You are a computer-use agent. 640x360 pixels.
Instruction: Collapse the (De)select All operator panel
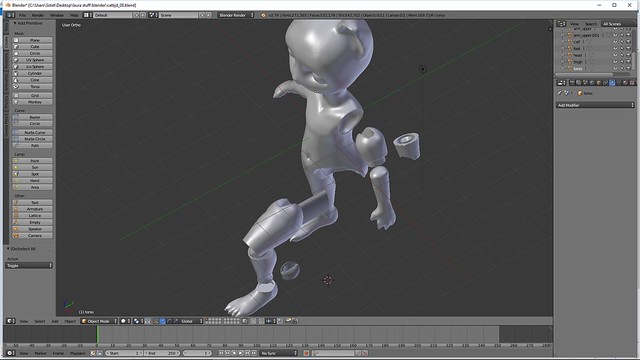coord(8,249)
